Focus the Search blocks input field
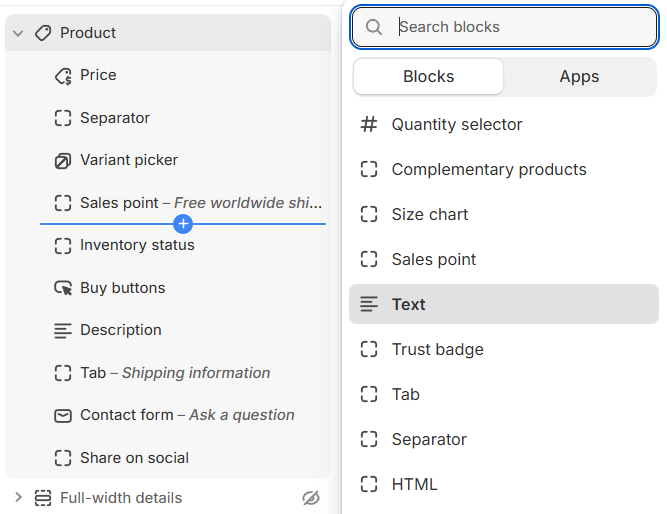Screen dimensions: 667x514 (520, 27)
